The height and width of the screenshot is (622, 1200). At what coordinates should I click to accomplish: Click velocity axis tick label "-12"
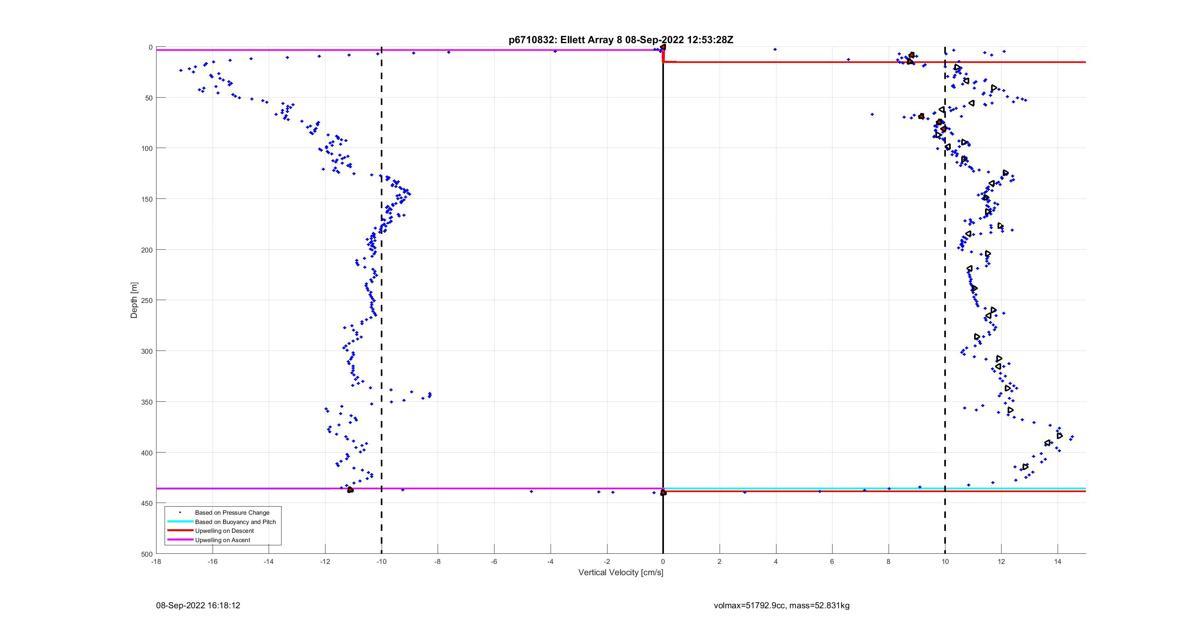(325, 562)
